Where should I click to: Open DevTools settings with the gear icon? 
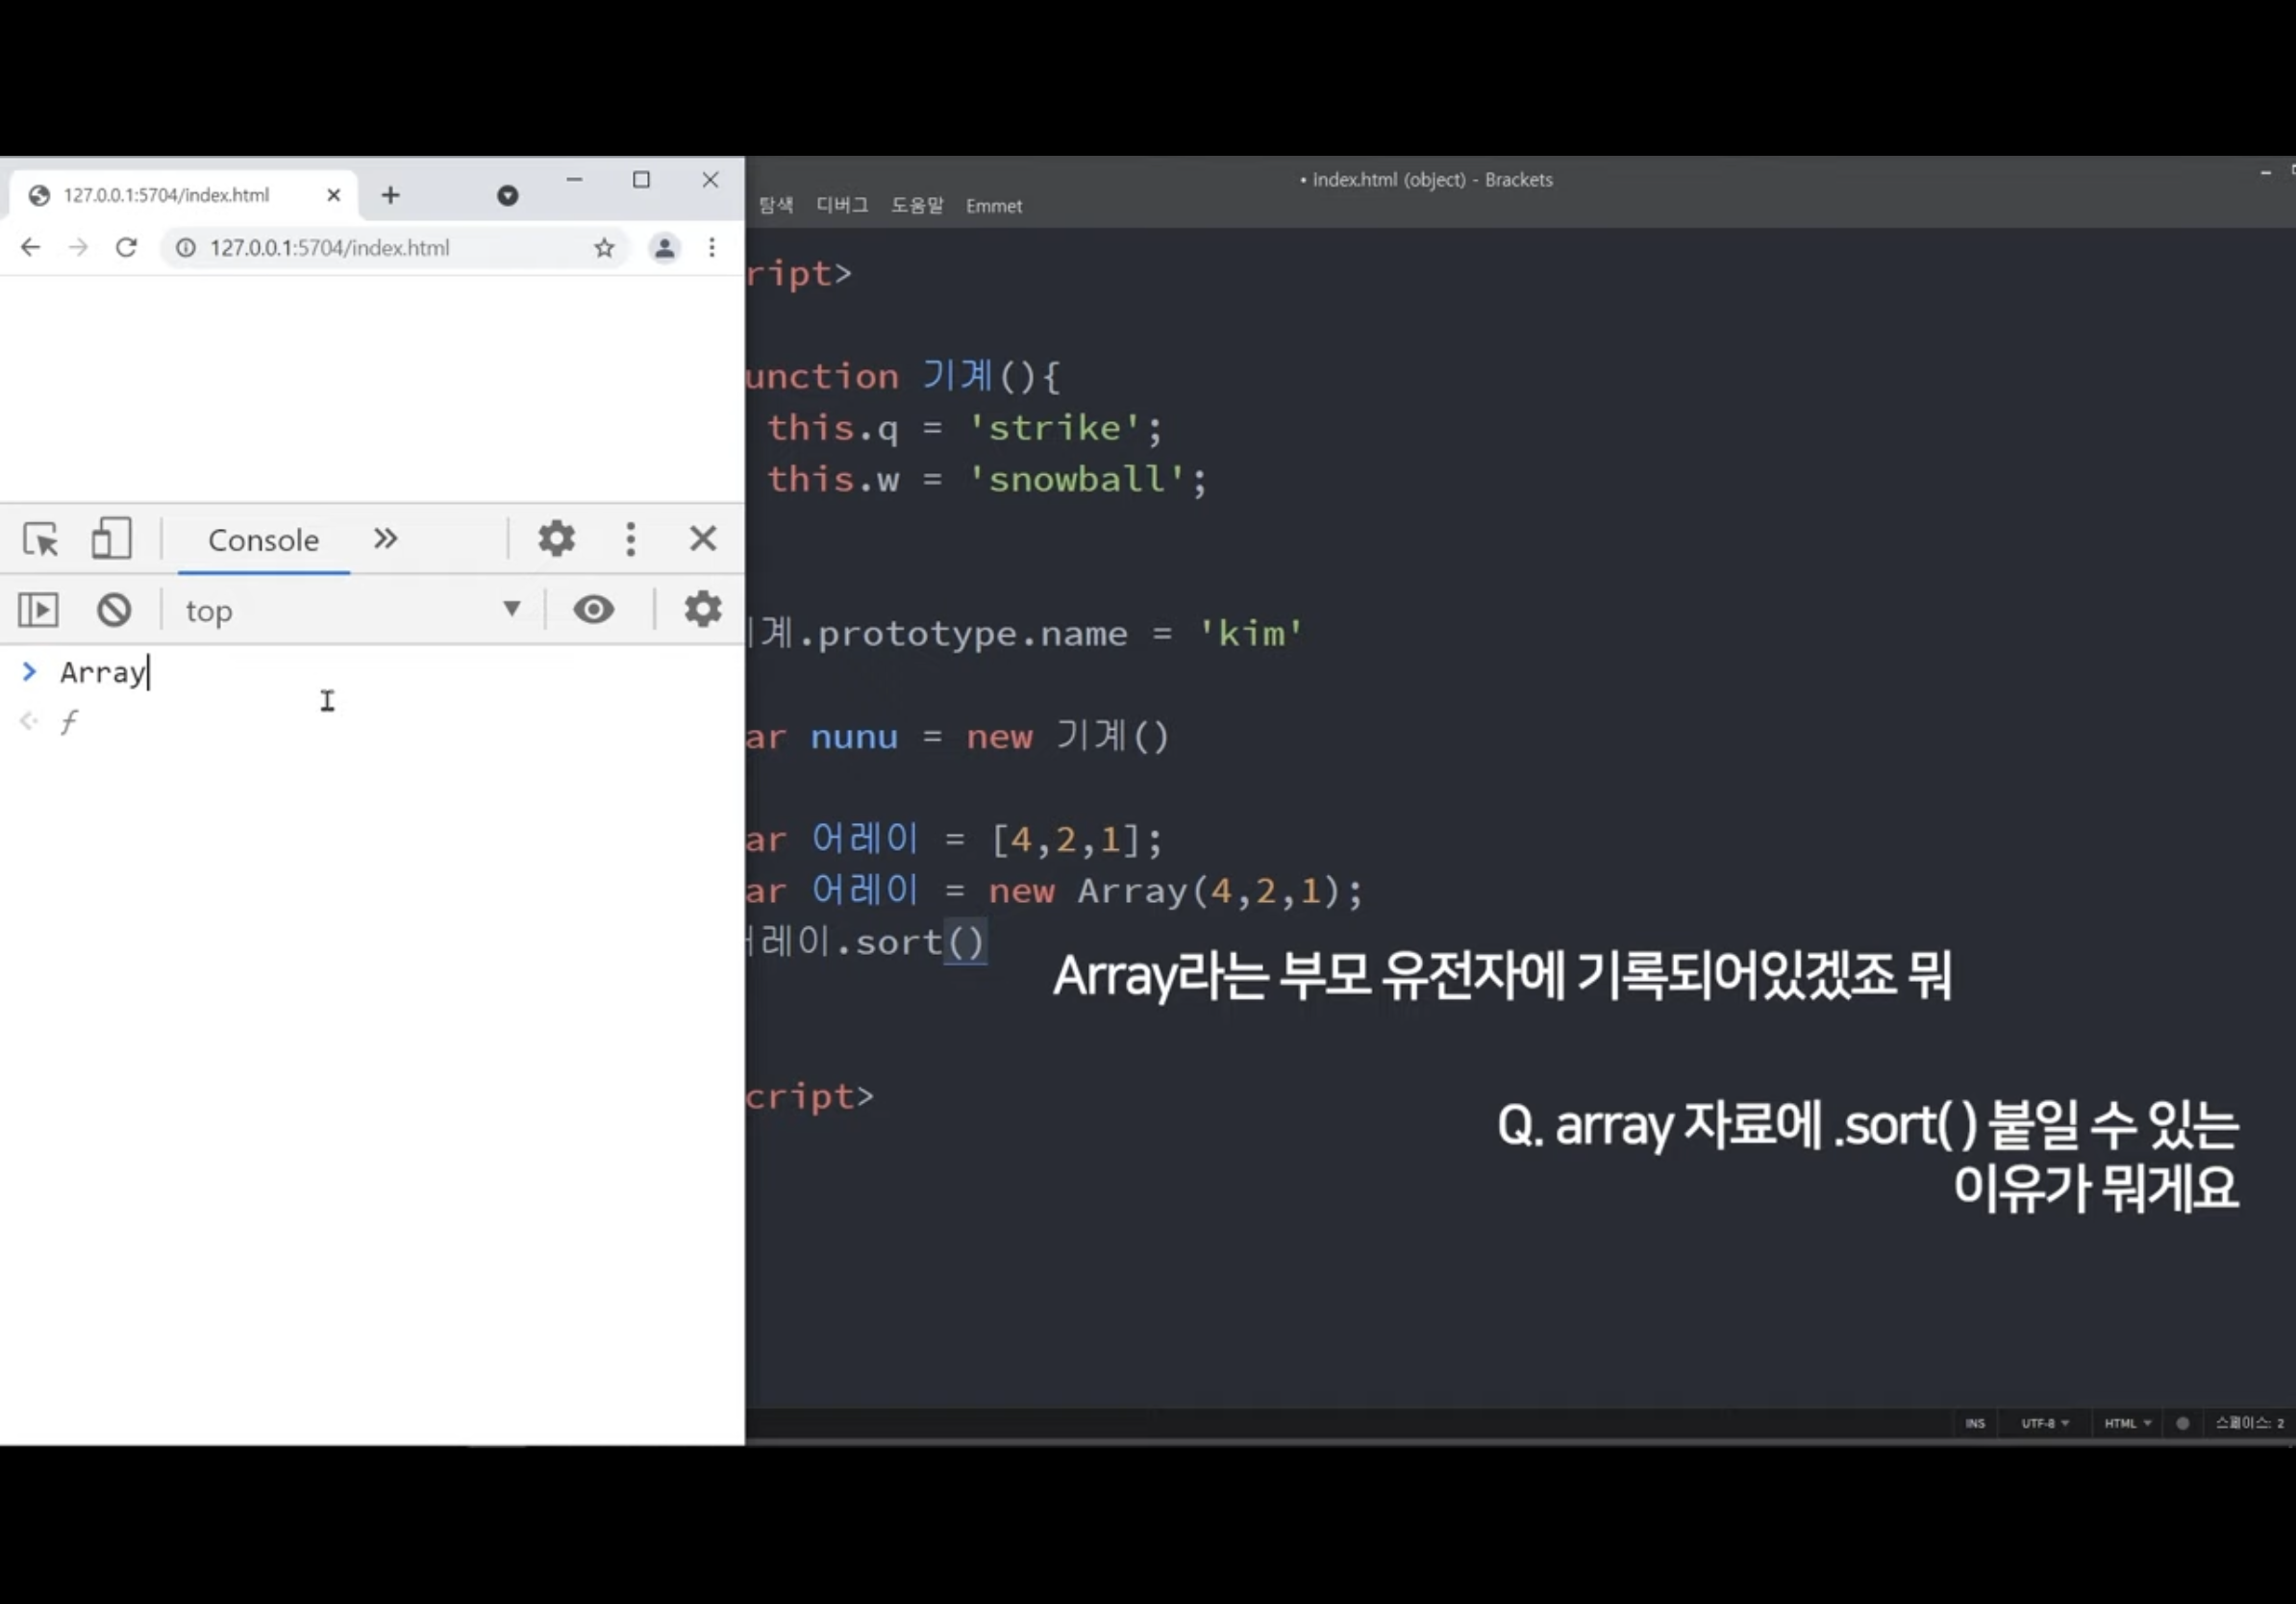coord(556,539)
